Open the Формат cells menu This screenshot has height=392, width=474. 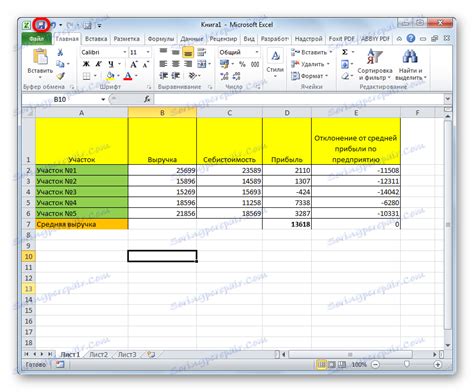(309, 76)
